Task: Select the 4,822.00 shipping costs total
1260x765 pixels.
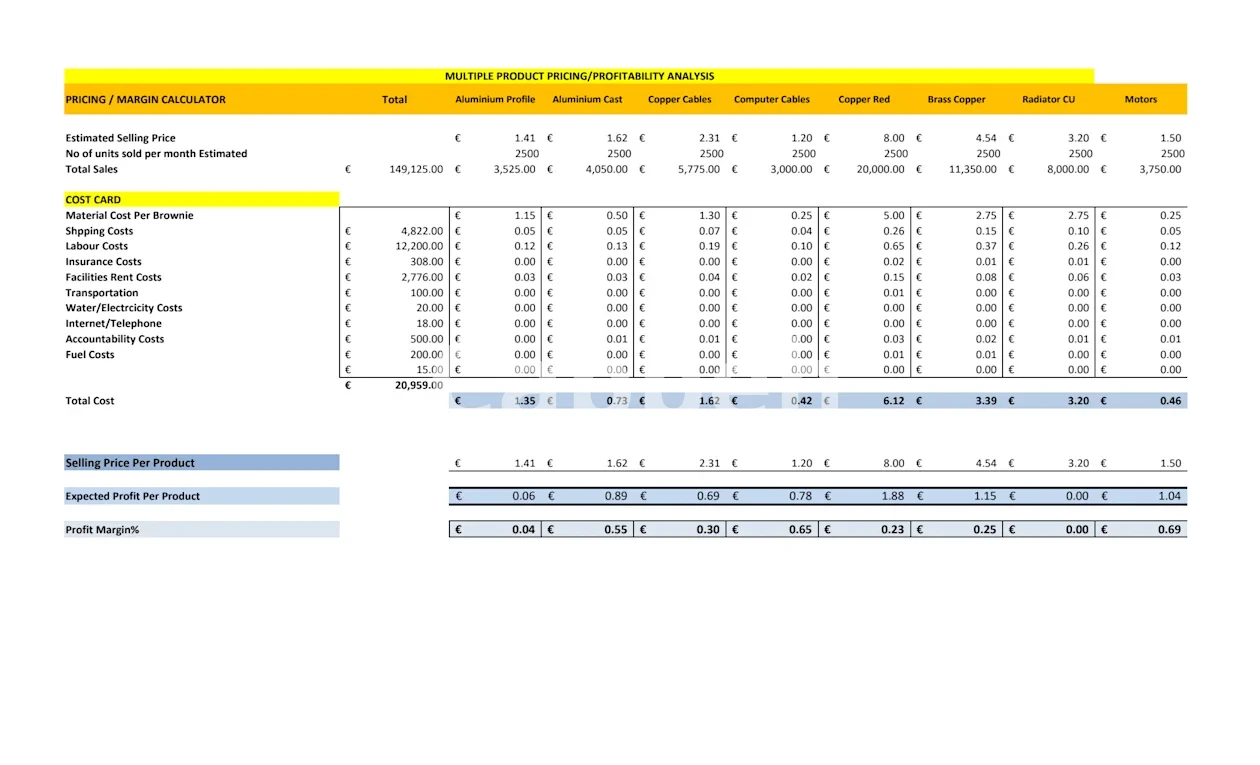Action: click(x=421, y=231)
